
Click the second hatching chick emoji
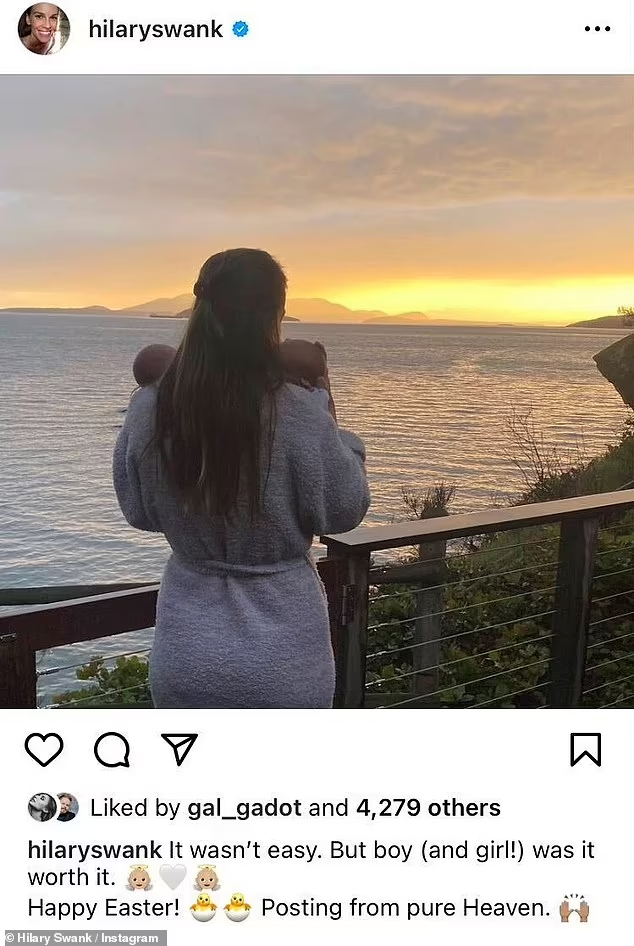(x=238, y=907)
